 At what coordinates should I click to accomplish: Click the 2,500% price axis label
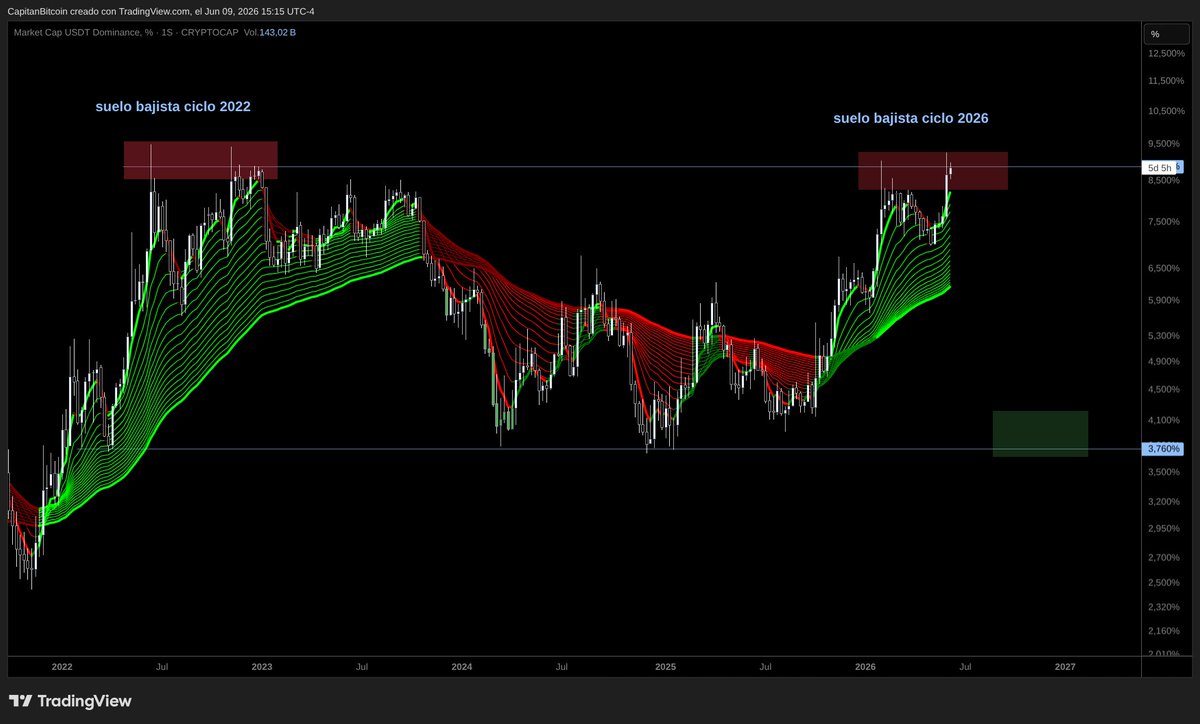tap(1163, 583)
